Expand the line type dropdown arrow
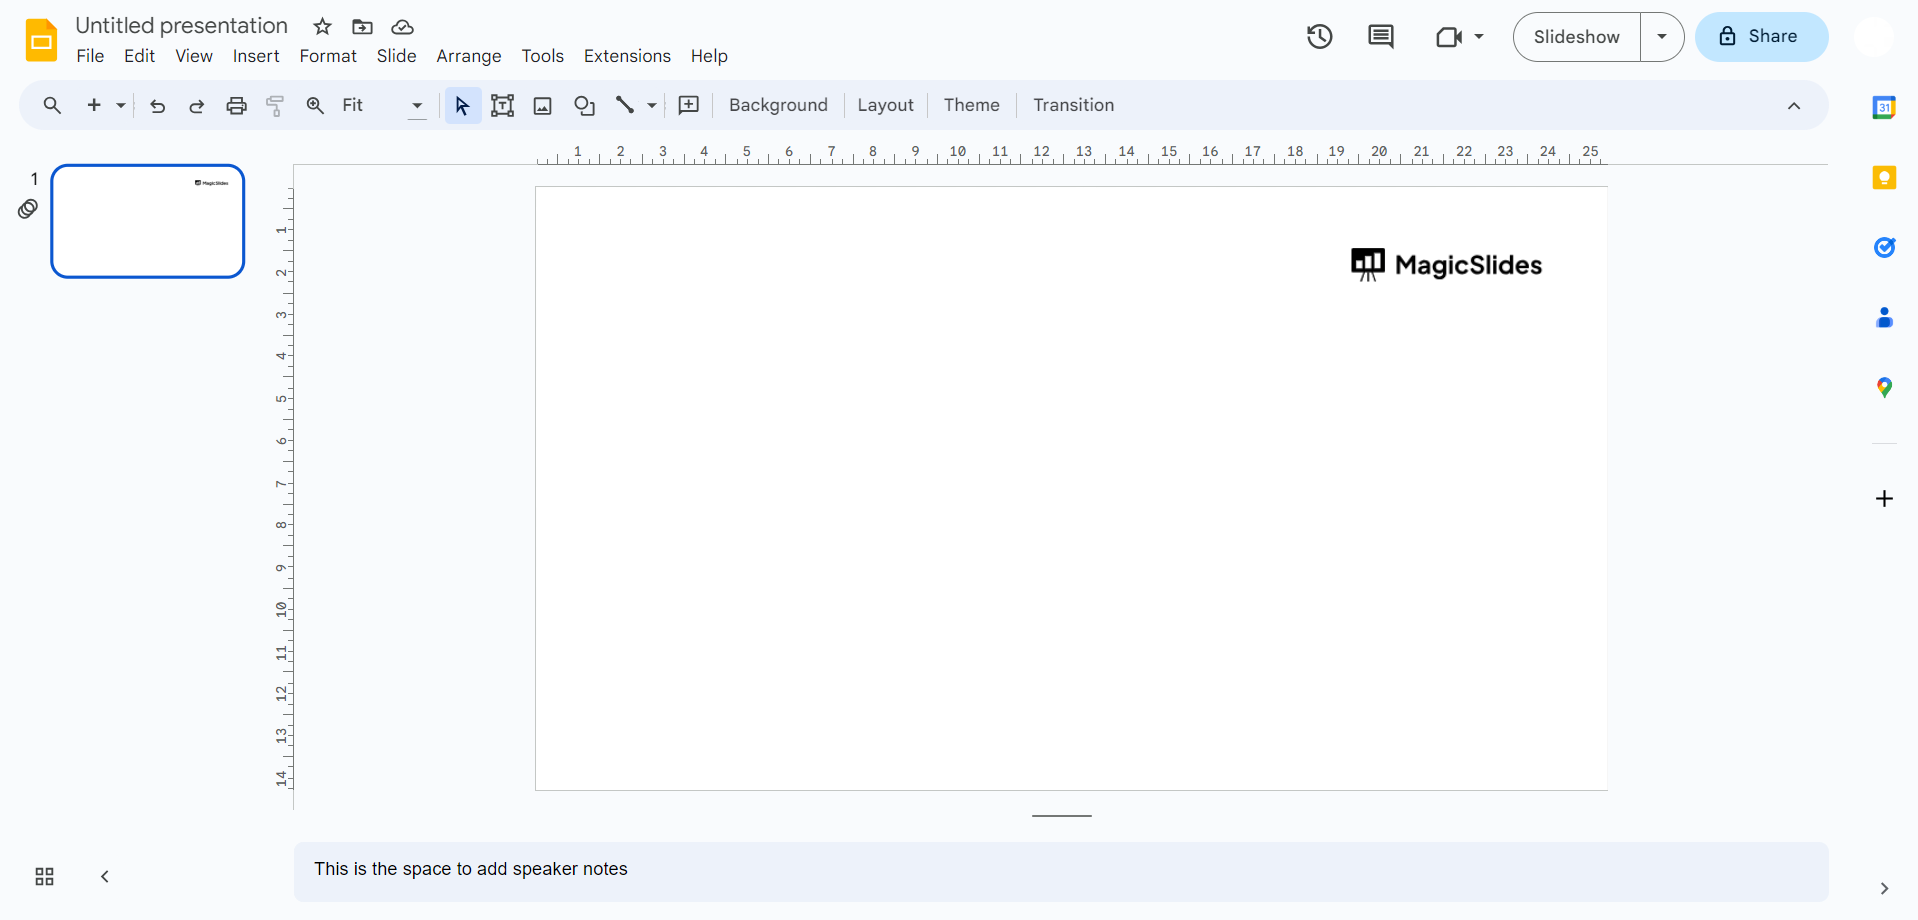 pos(652,106)
